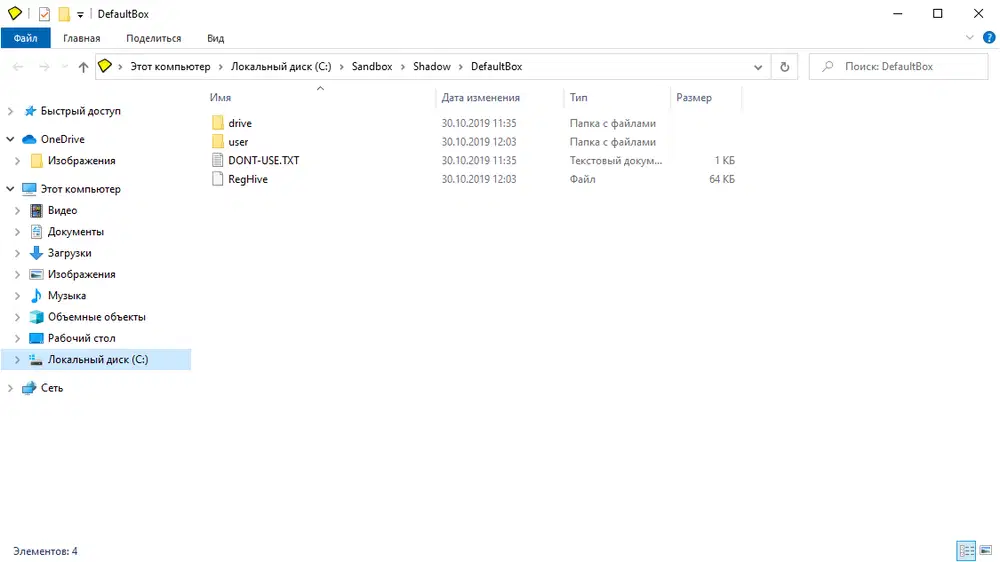
Task: Click the Поиск: DefaultBox search field
Action: point(899,66)
